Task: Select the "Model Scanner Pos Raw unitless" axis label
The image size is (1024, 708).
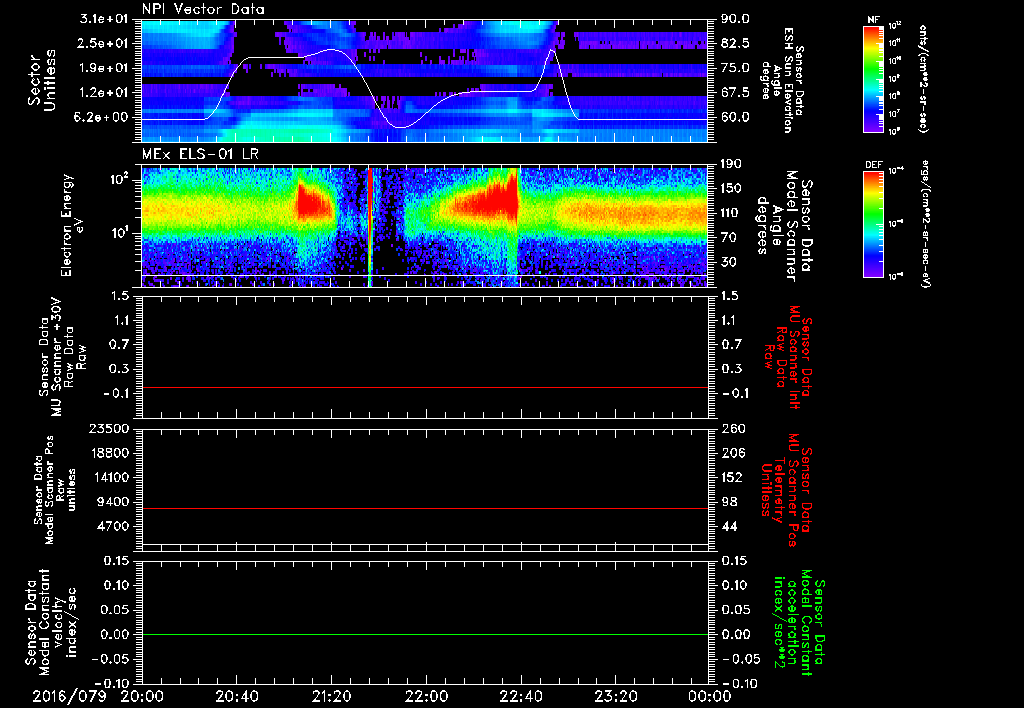Action: [x=55, y=490]
